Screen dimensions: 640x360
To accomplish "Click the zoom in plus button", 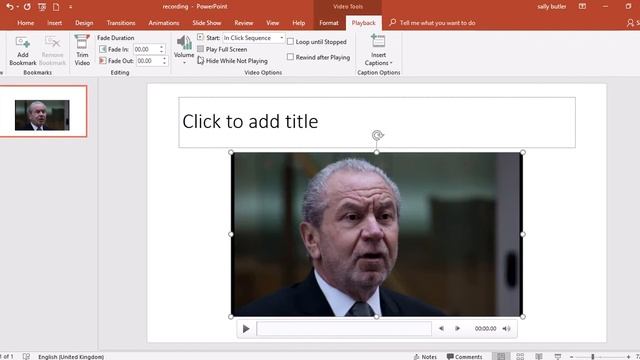I will (628, 357).
